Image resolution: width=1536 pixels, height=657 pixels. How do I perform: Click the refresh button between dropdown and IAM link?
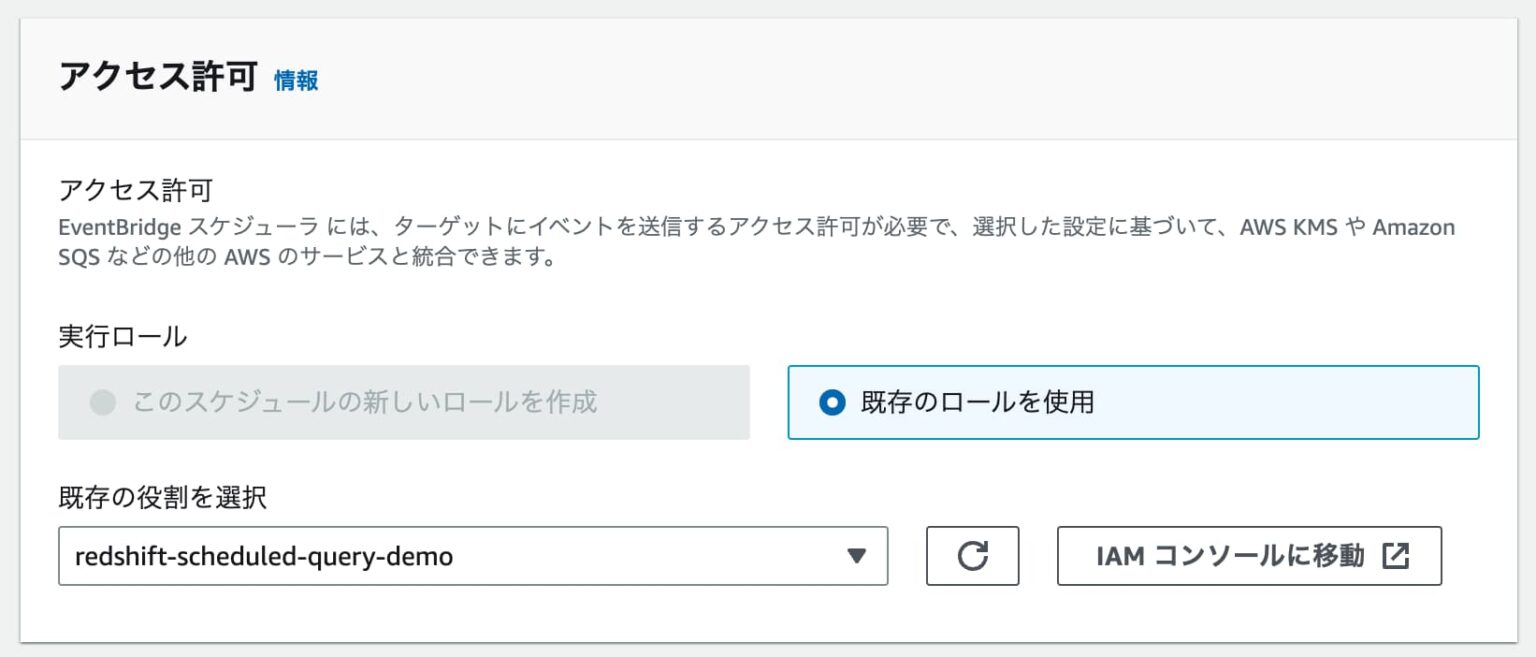pos(972,556)
